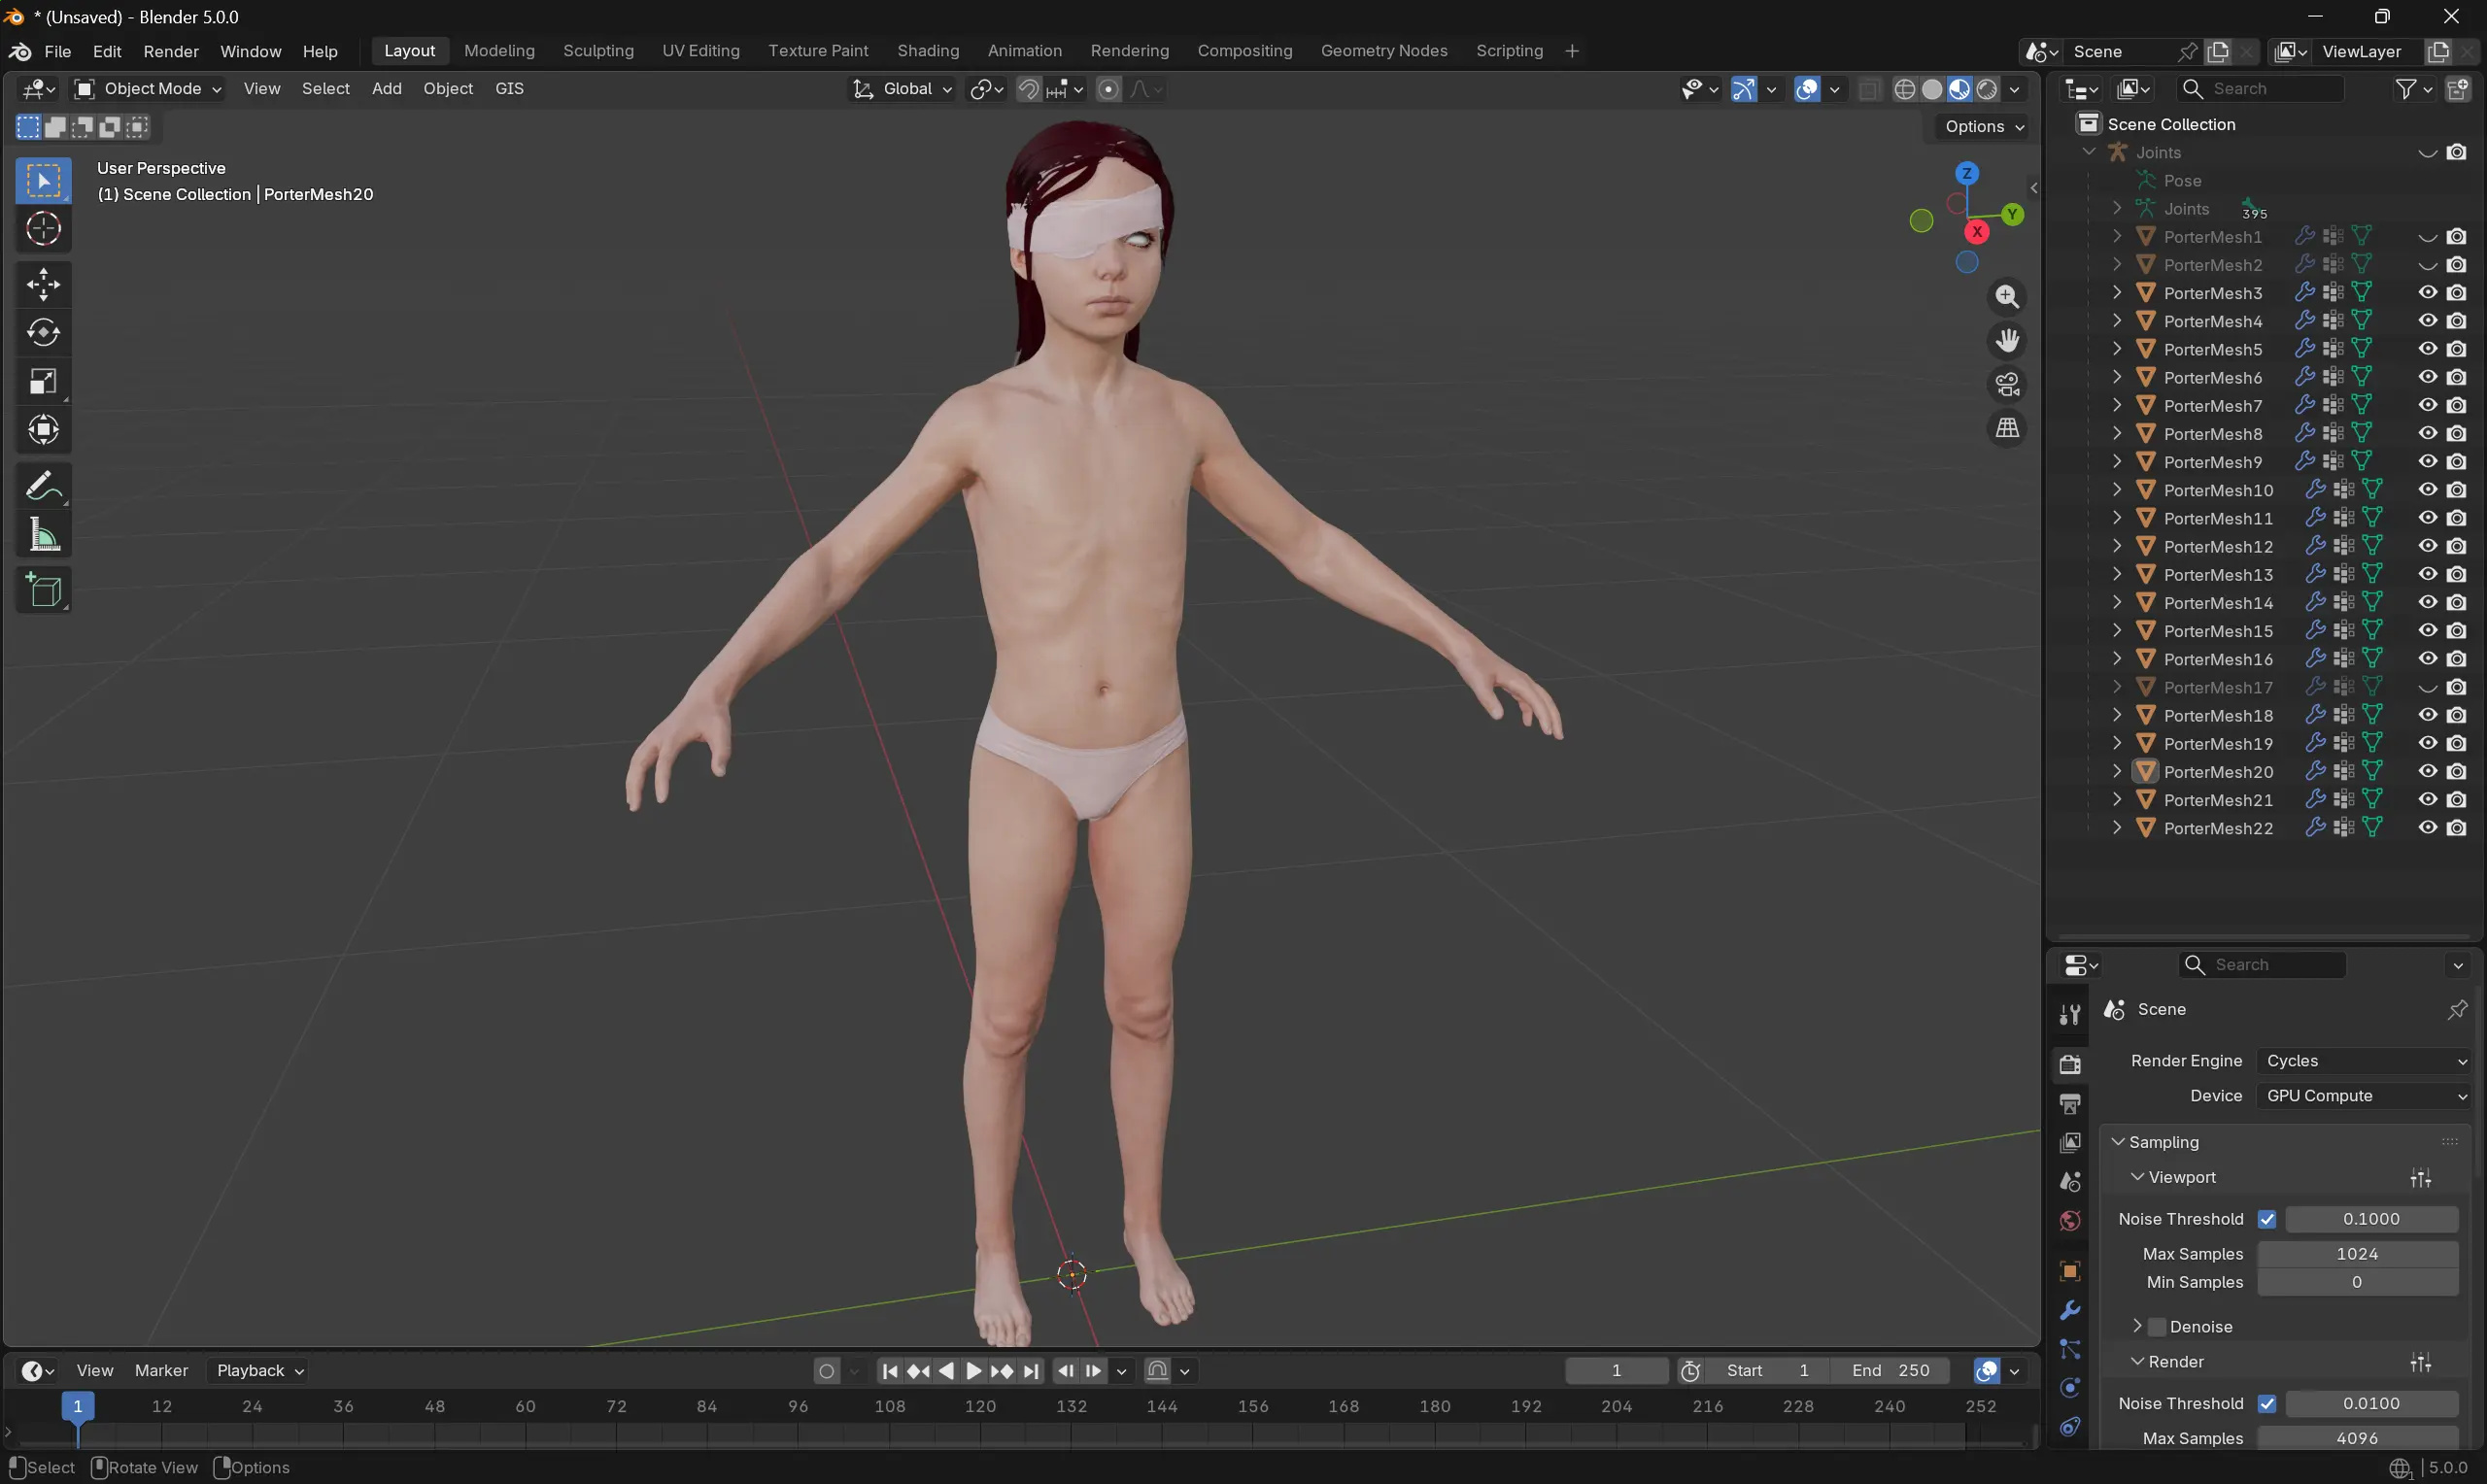The image size is (2487, 1484).
Task: Select the Annotate tool
Action: (43, 487)
